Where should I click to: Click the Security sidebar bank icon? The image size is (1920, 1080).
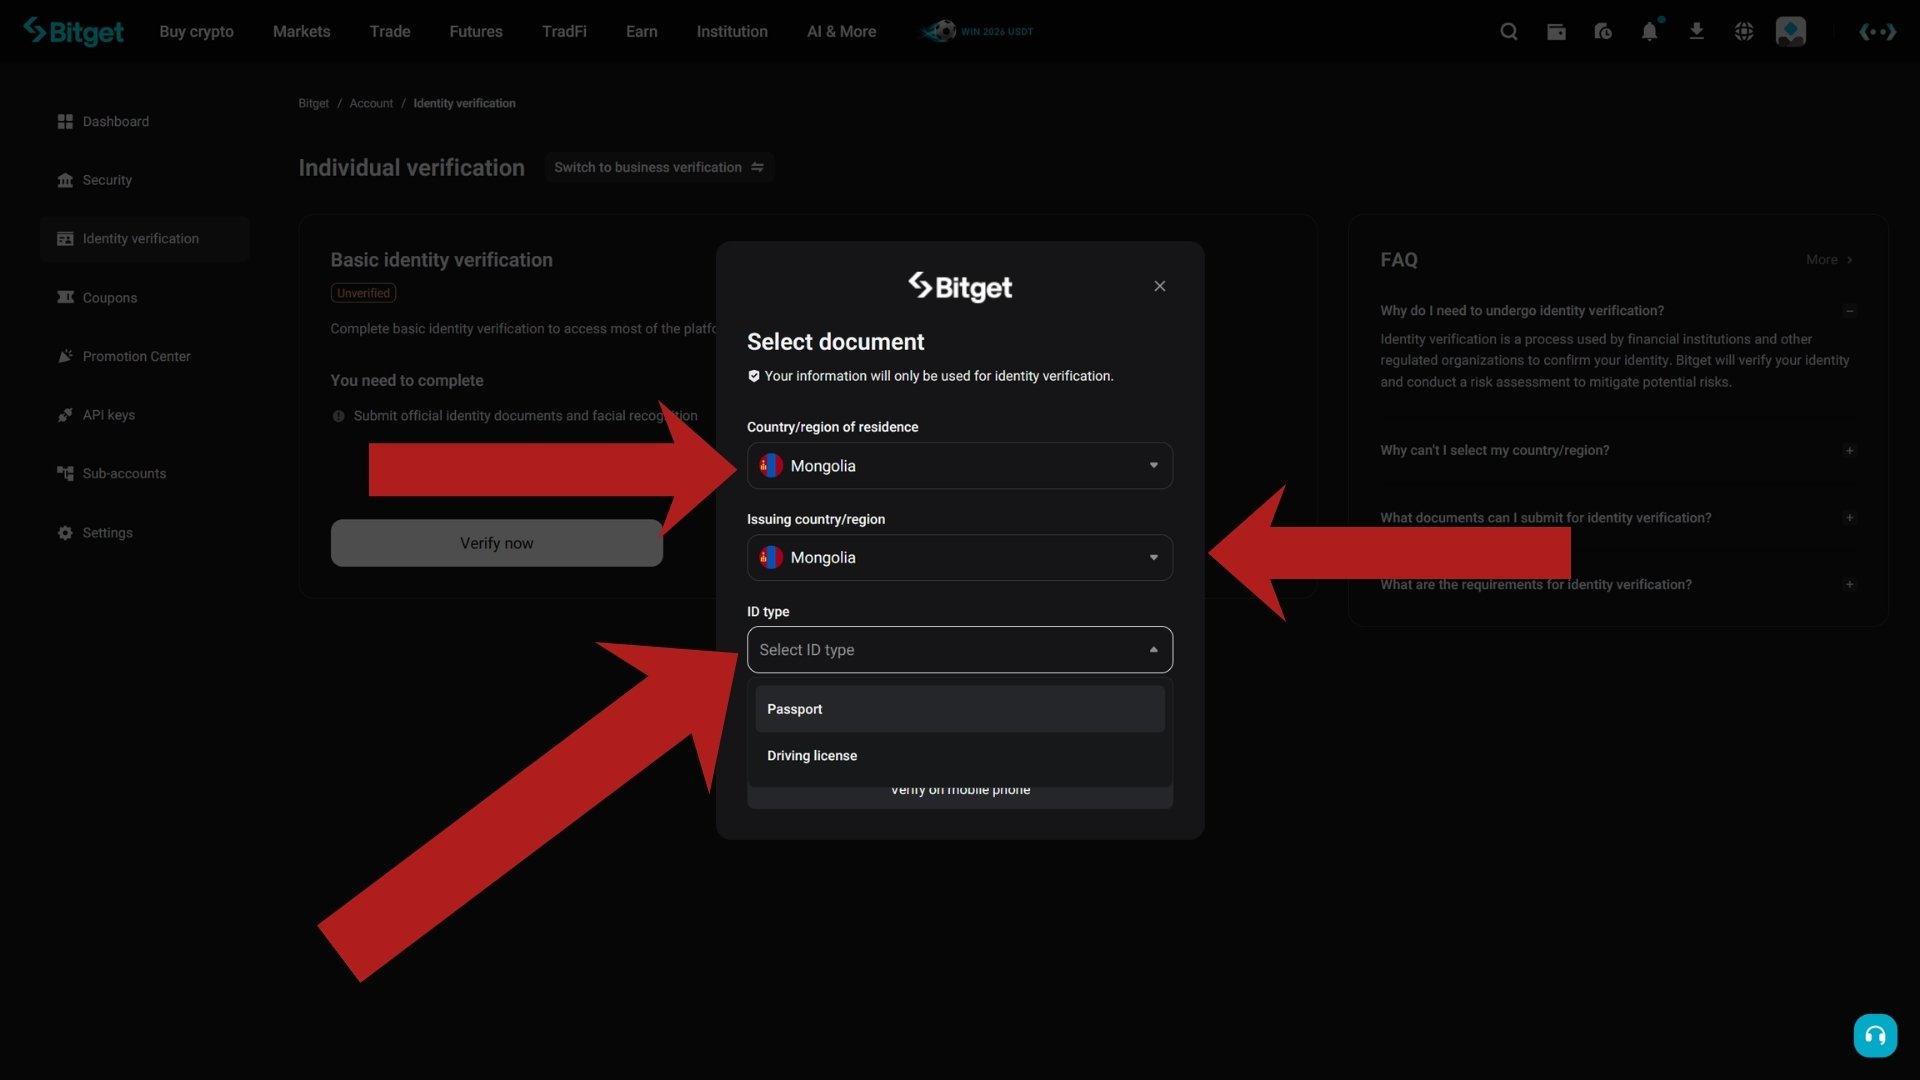[65, 180]
